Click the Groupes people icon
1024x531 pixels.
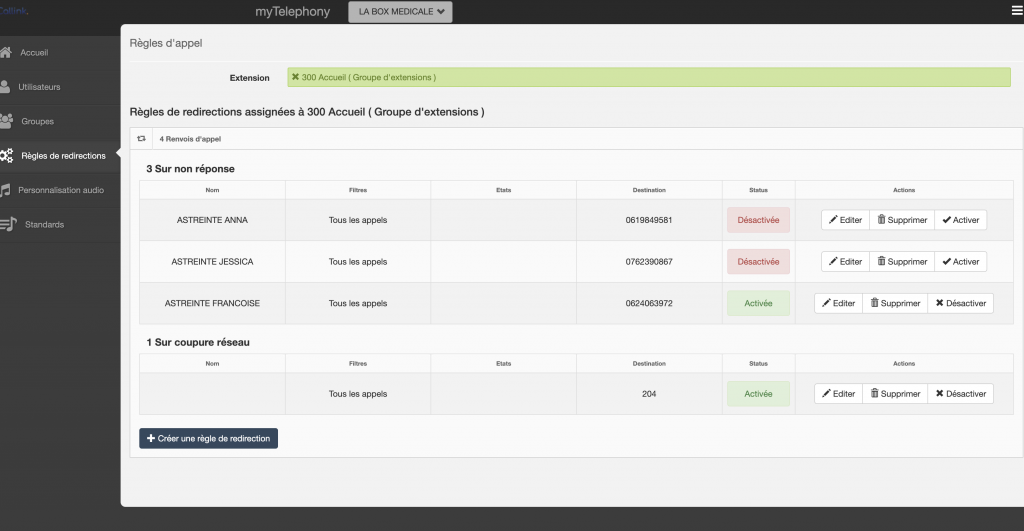pos(6,121)
